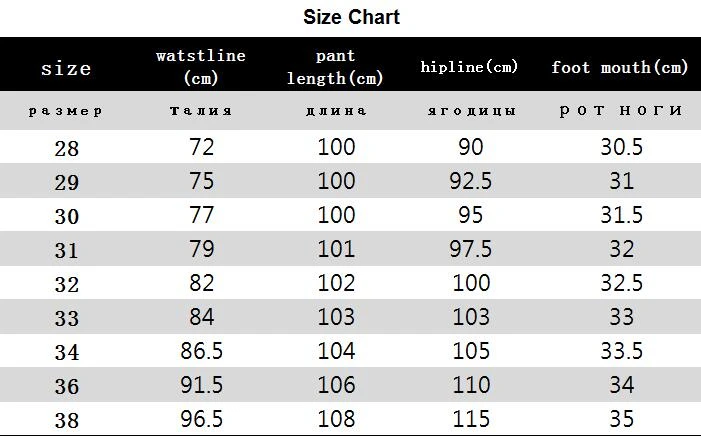Select pant length value 108
Screen dimensions: 701x439
[x=336, y=419]
